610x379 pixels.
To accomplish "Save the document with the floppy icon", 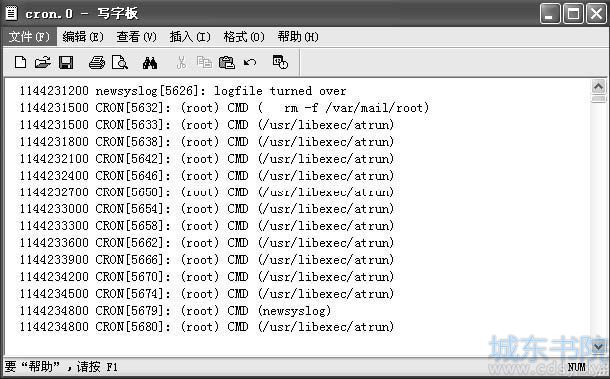I will pos(66,62).
